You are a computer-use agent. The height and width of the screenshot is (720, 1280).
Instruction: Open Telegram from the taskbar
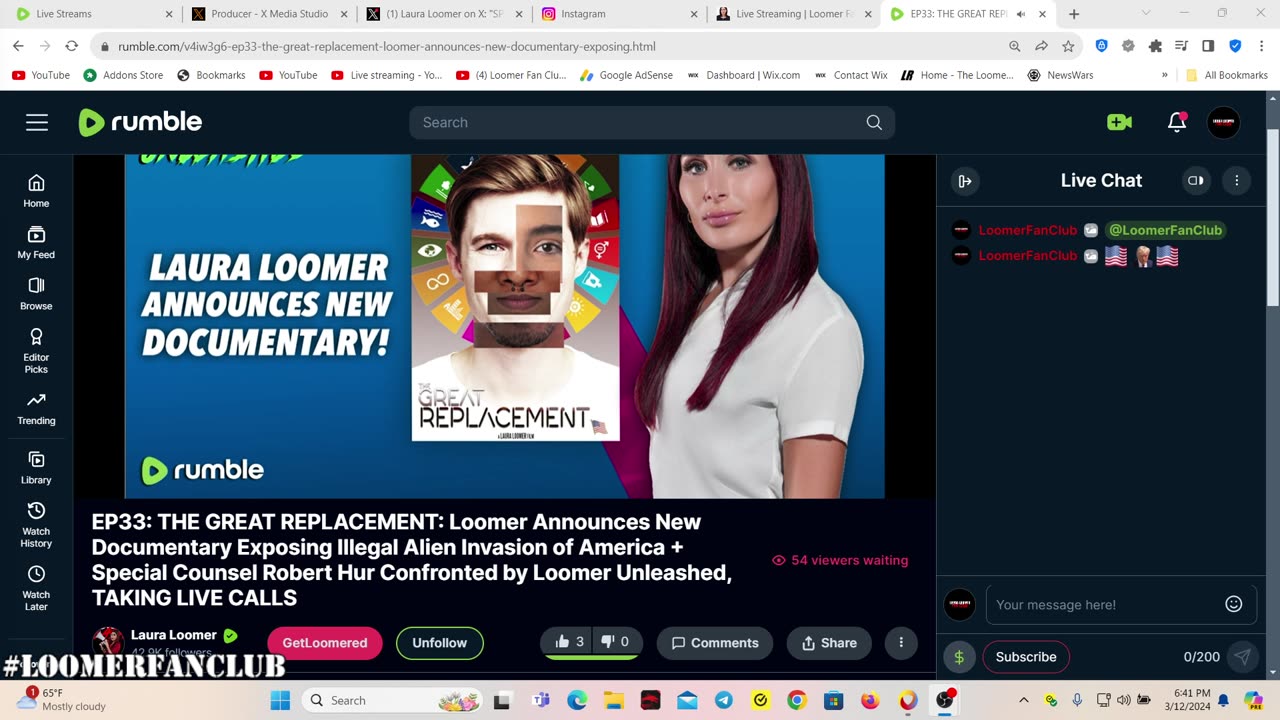tap(724, 700)
